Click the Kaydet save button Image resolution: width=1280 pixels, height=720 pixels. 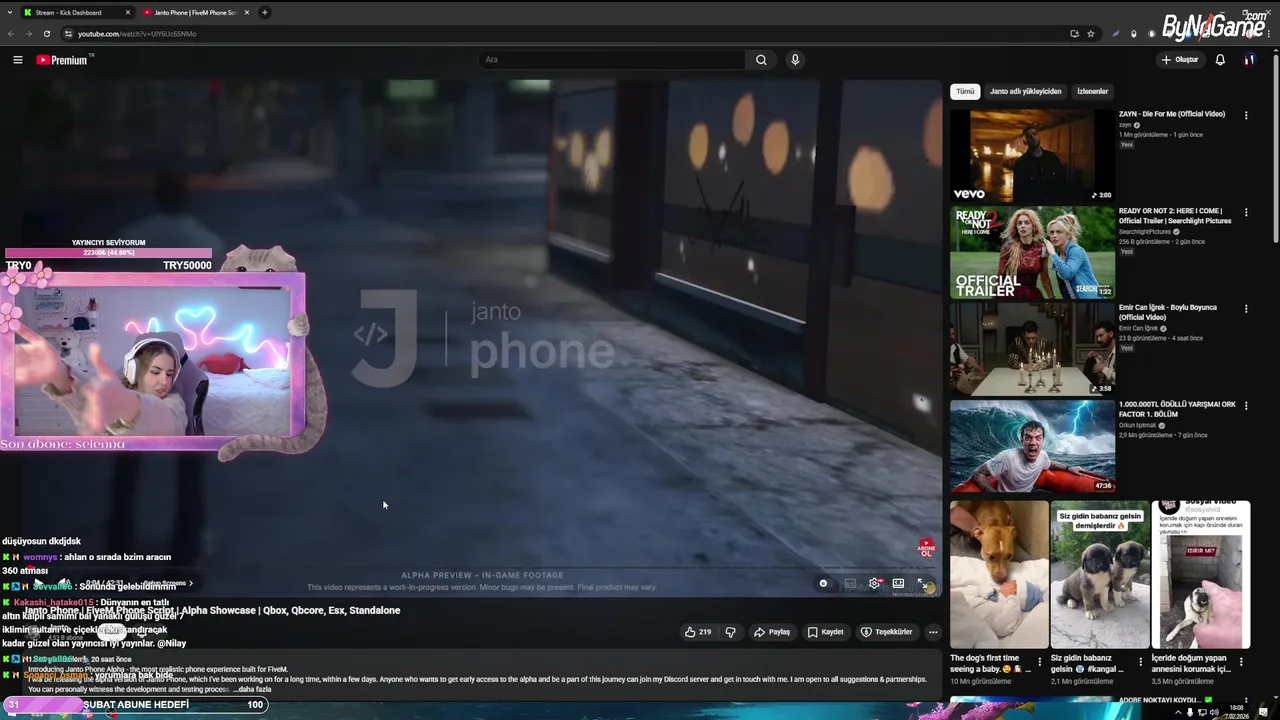[x=826, y=632]
